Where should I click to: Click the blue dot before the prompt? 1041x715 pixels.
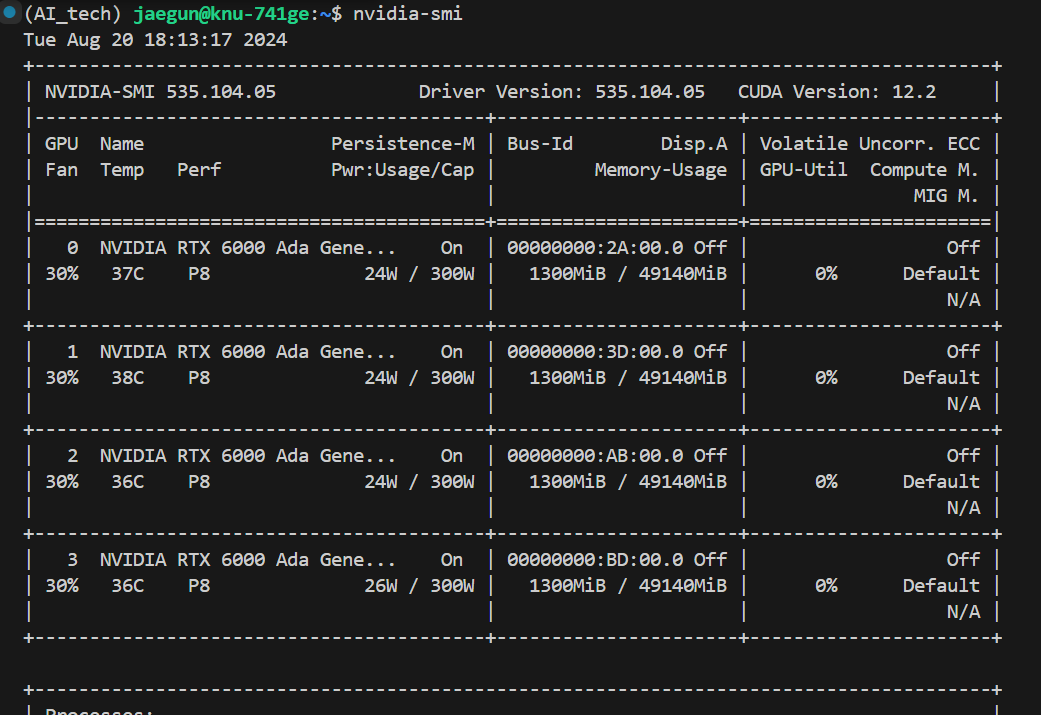[x=9, y=12]
